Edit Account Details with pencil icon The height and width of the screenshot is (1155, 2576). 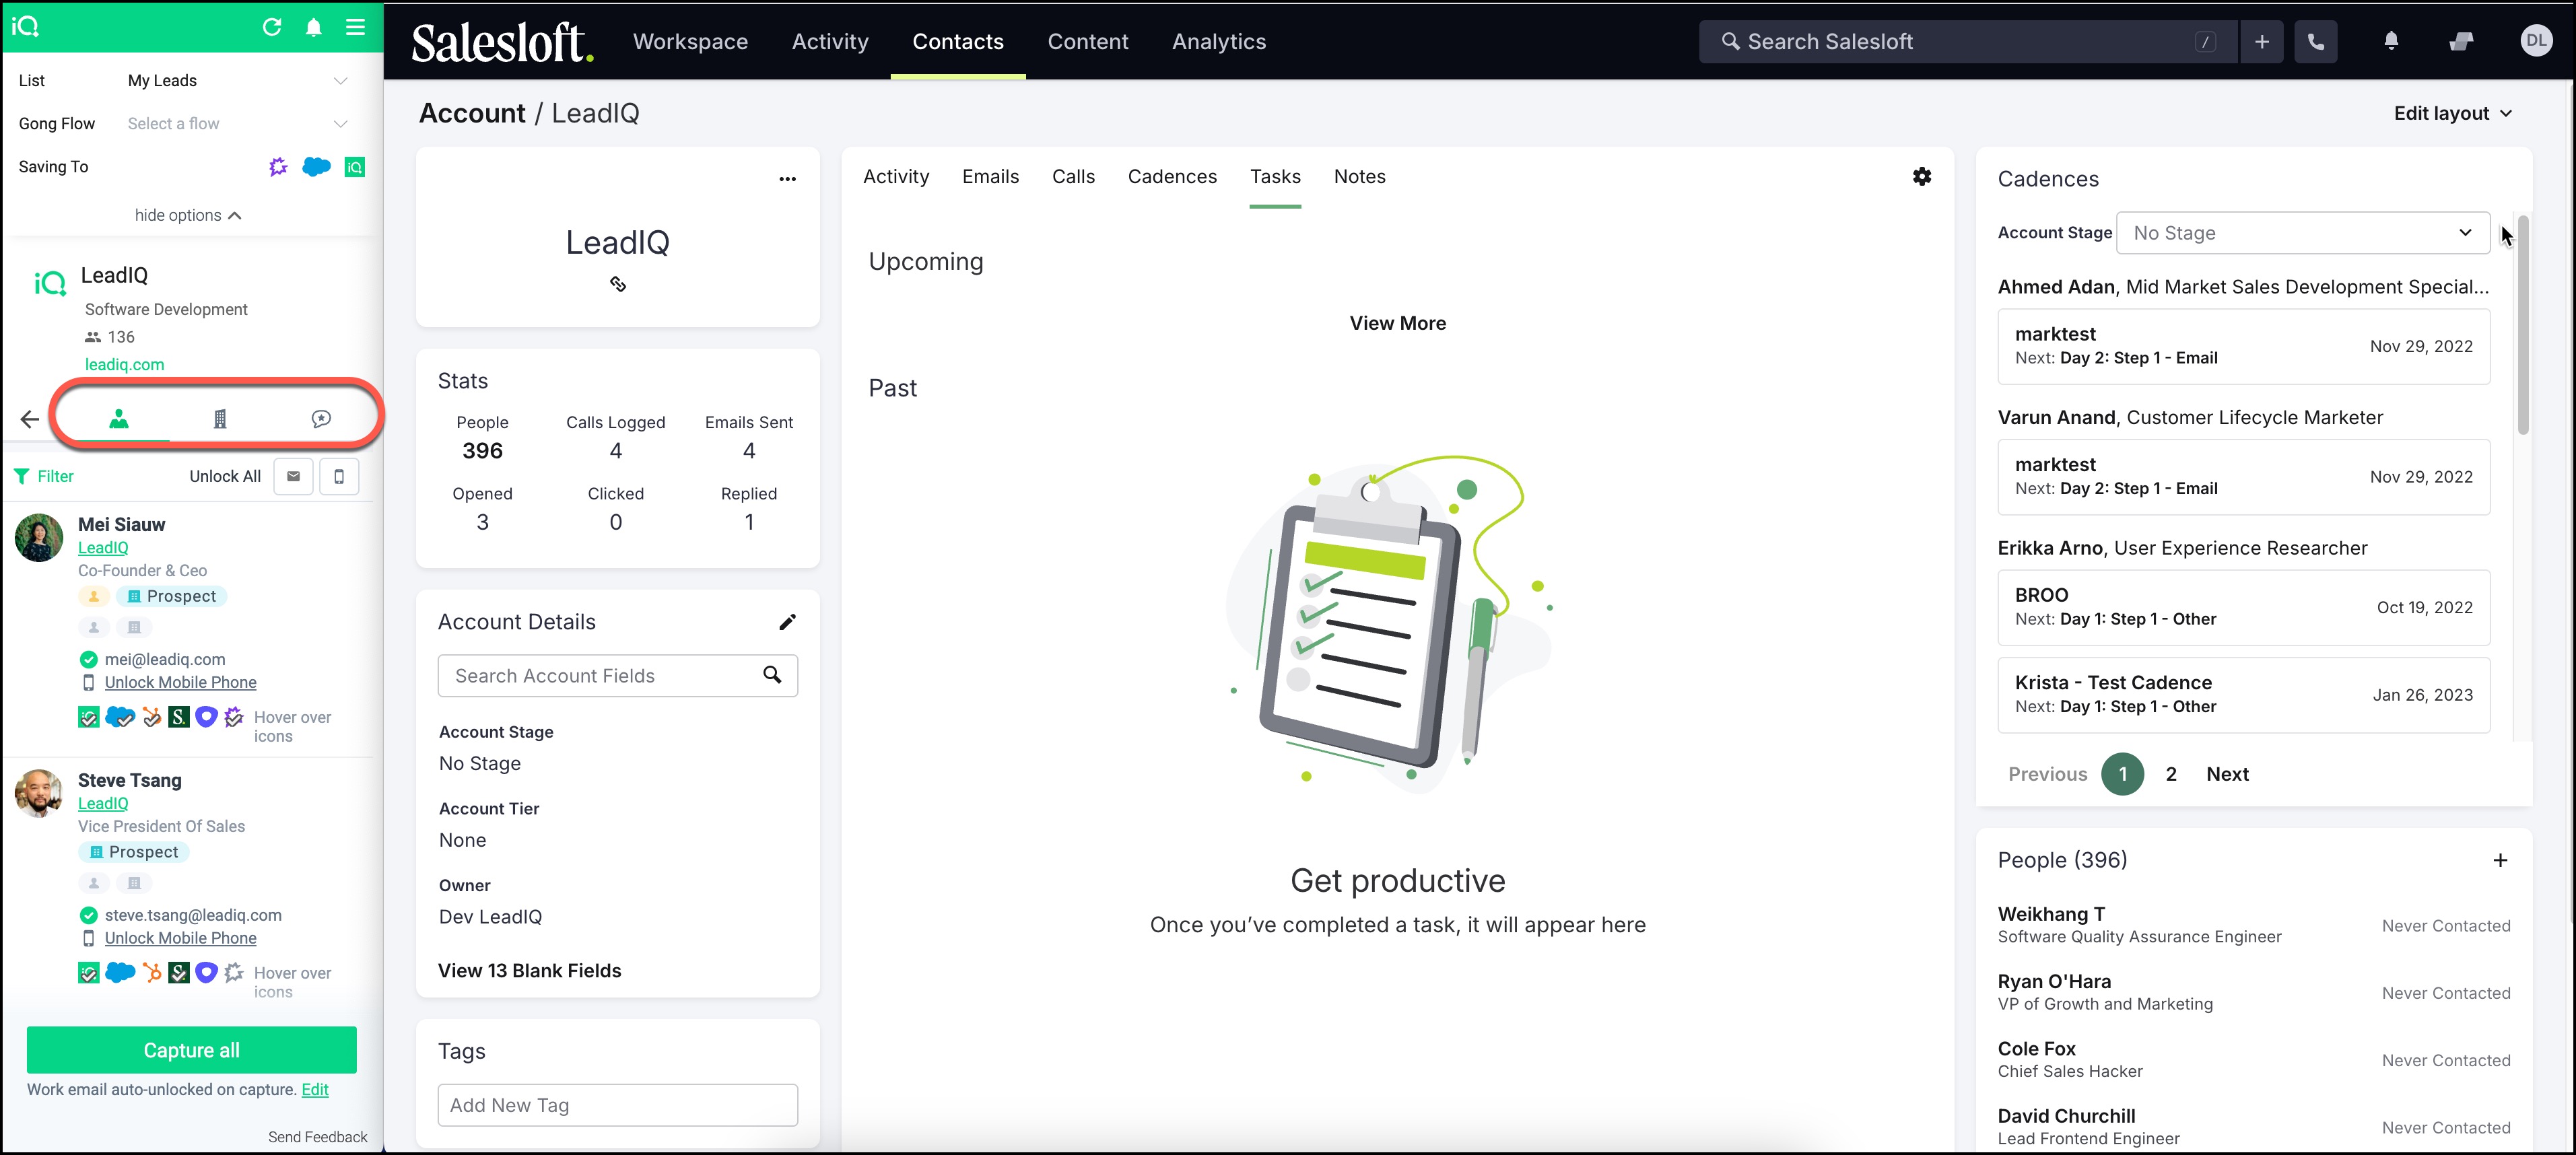pyautogui.click(x=788, y=622)
